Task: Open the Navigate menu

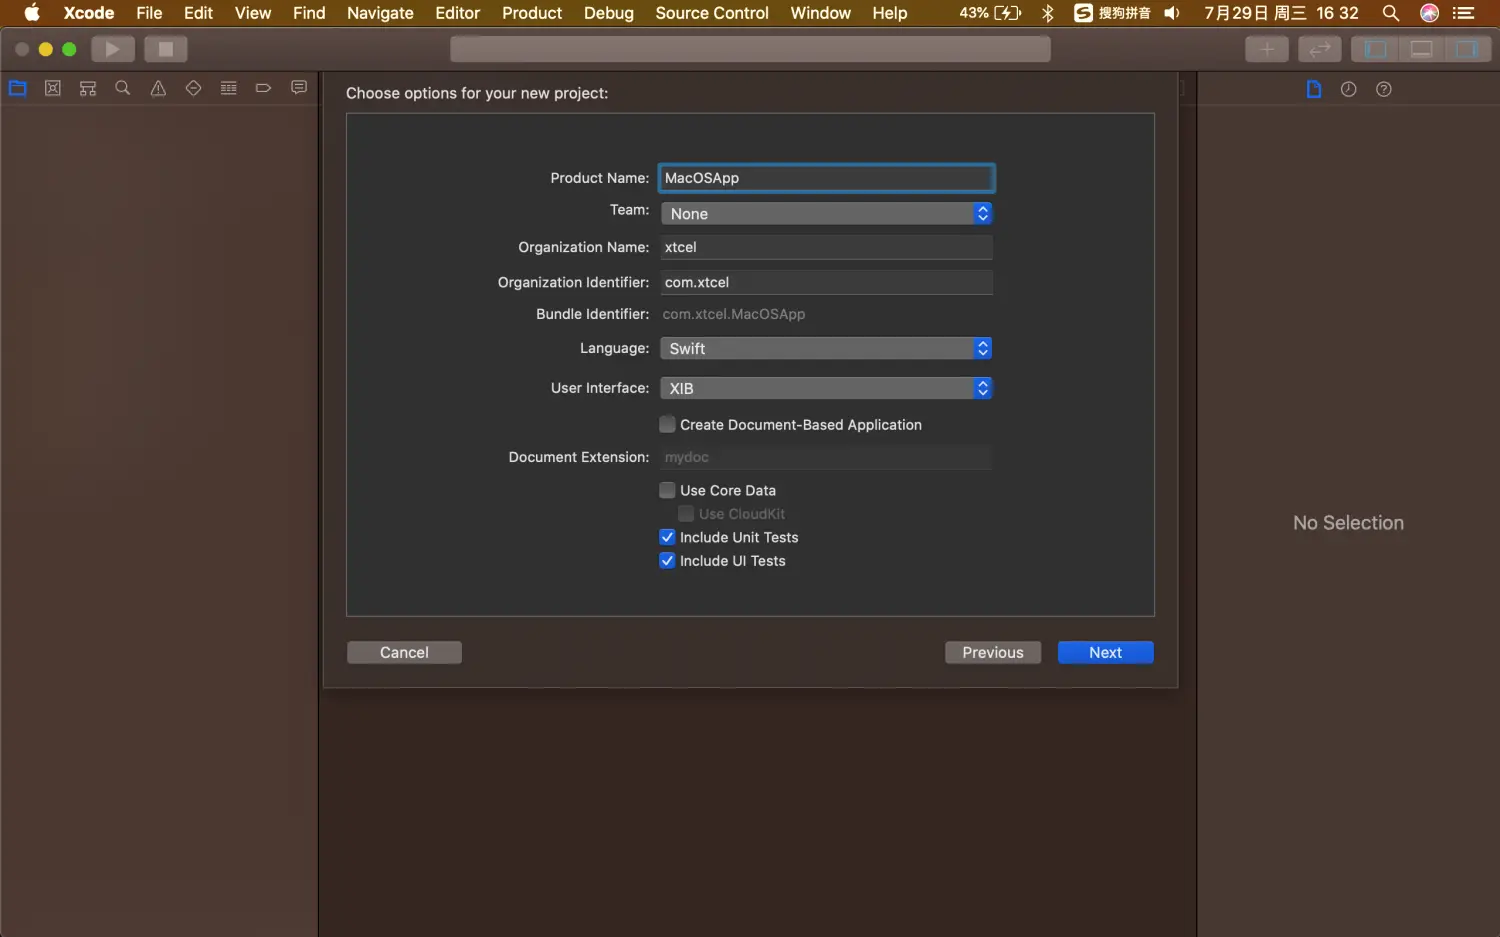Action: pos(380,13)
